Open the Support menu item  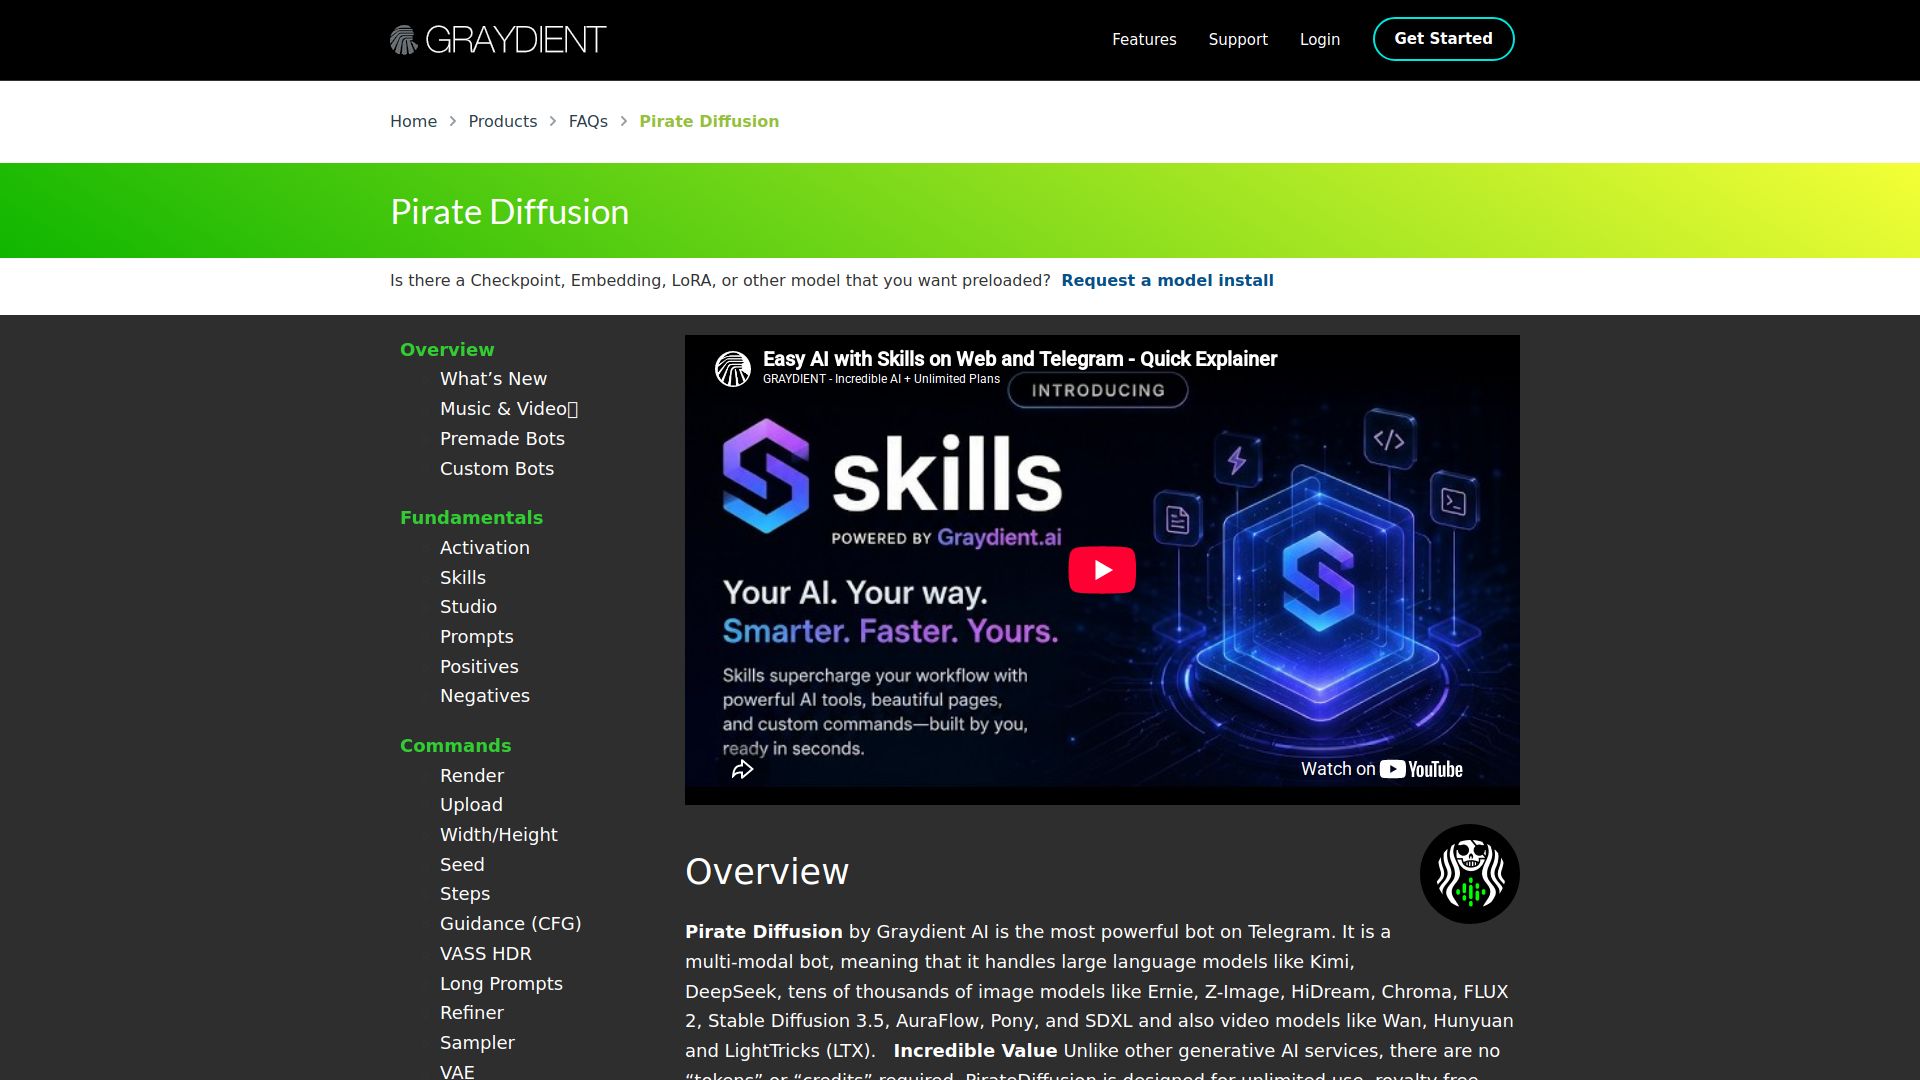[x=1238, y=39]
